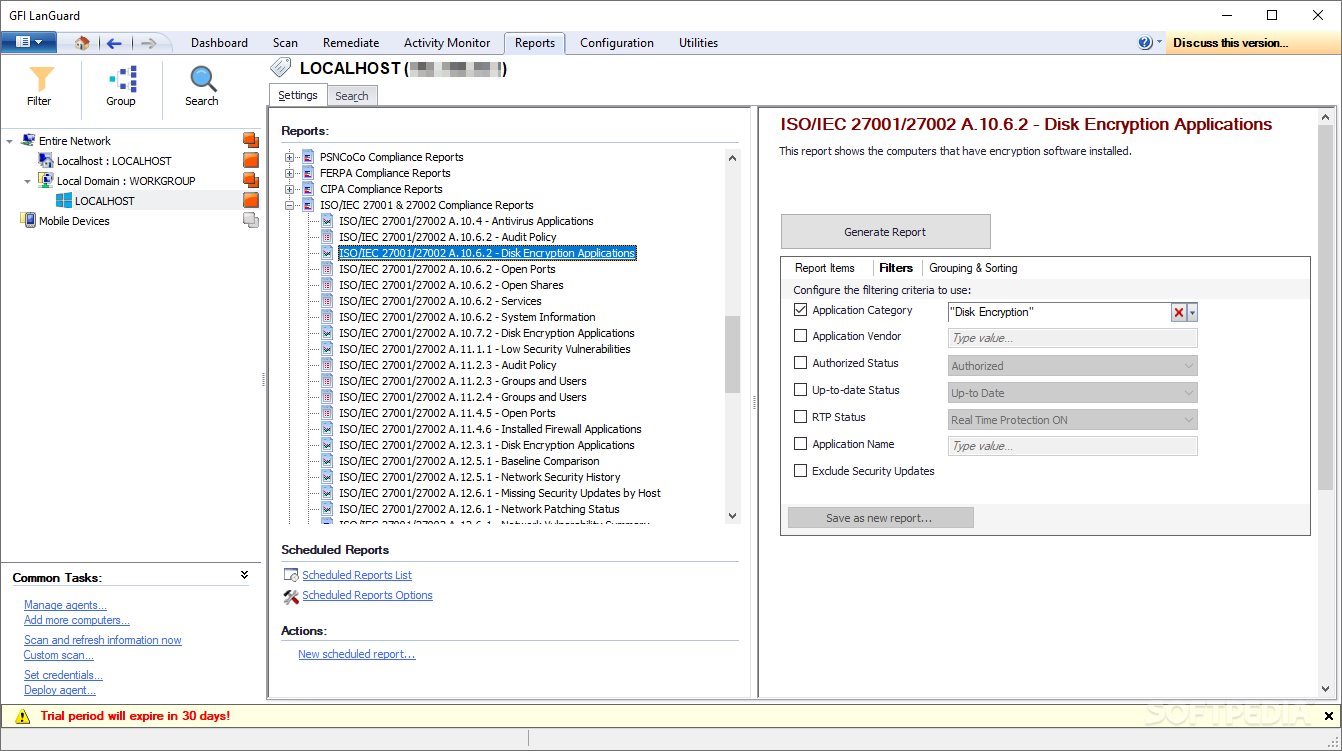Click the Discuss this version link

[x=1230, y=43]
